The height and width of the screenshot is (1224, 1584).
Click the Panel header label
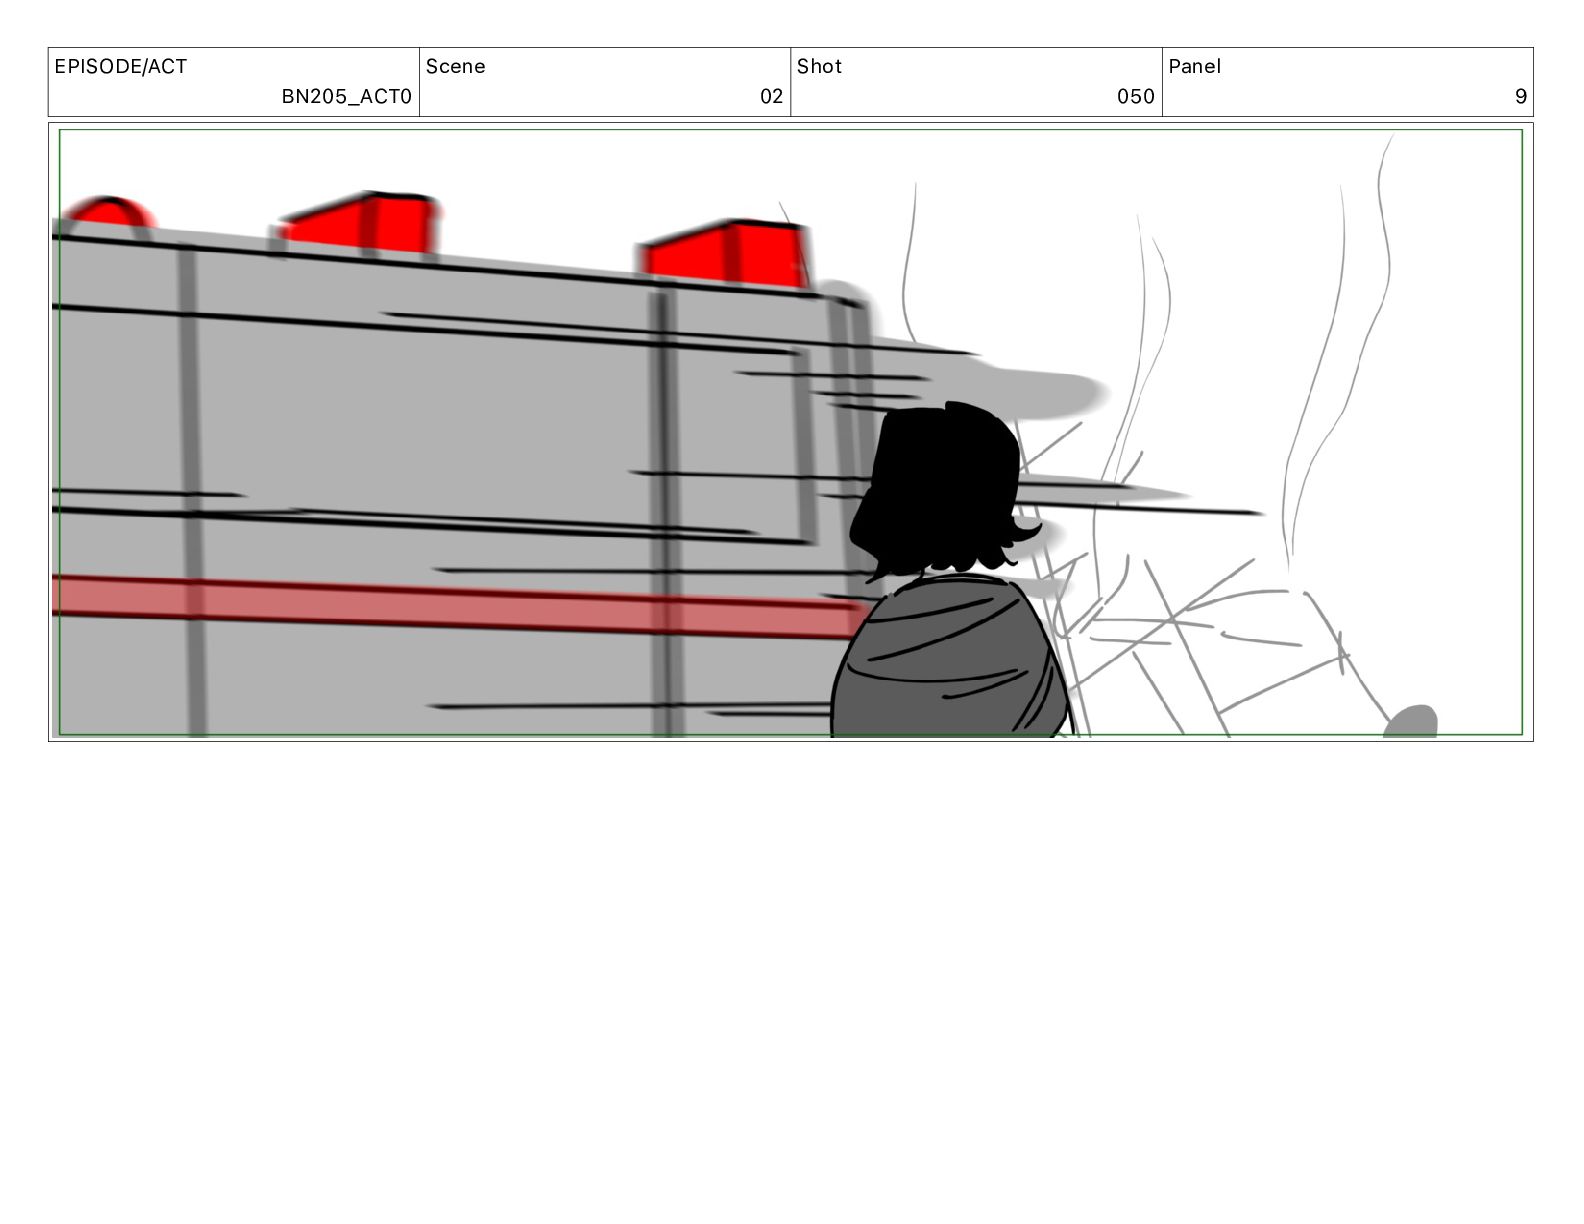pyautogui.click(x=1194, y=67)
